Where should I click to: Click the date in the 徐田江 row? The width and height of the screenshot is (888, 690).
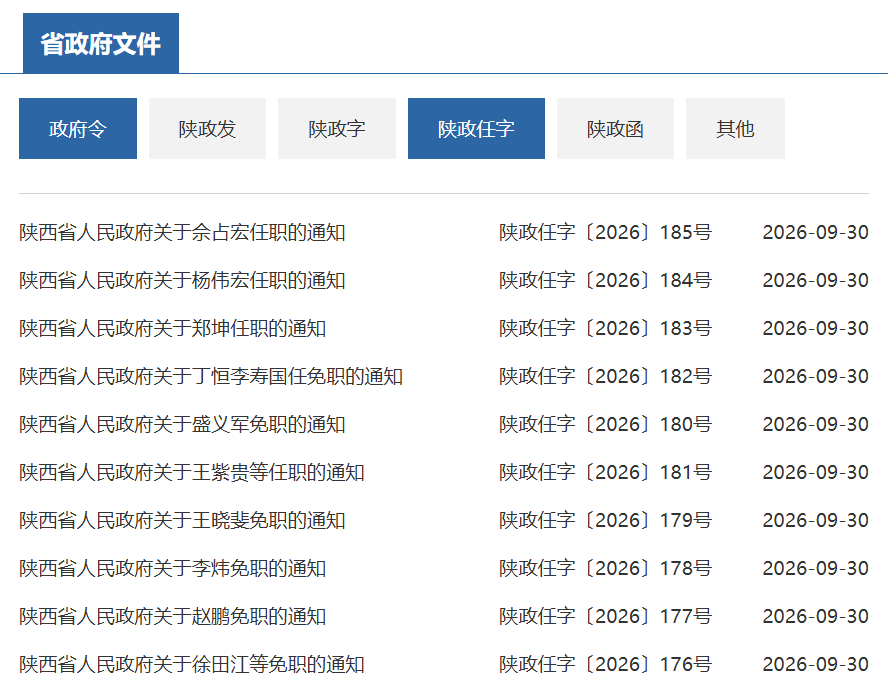tap(816, 665)
